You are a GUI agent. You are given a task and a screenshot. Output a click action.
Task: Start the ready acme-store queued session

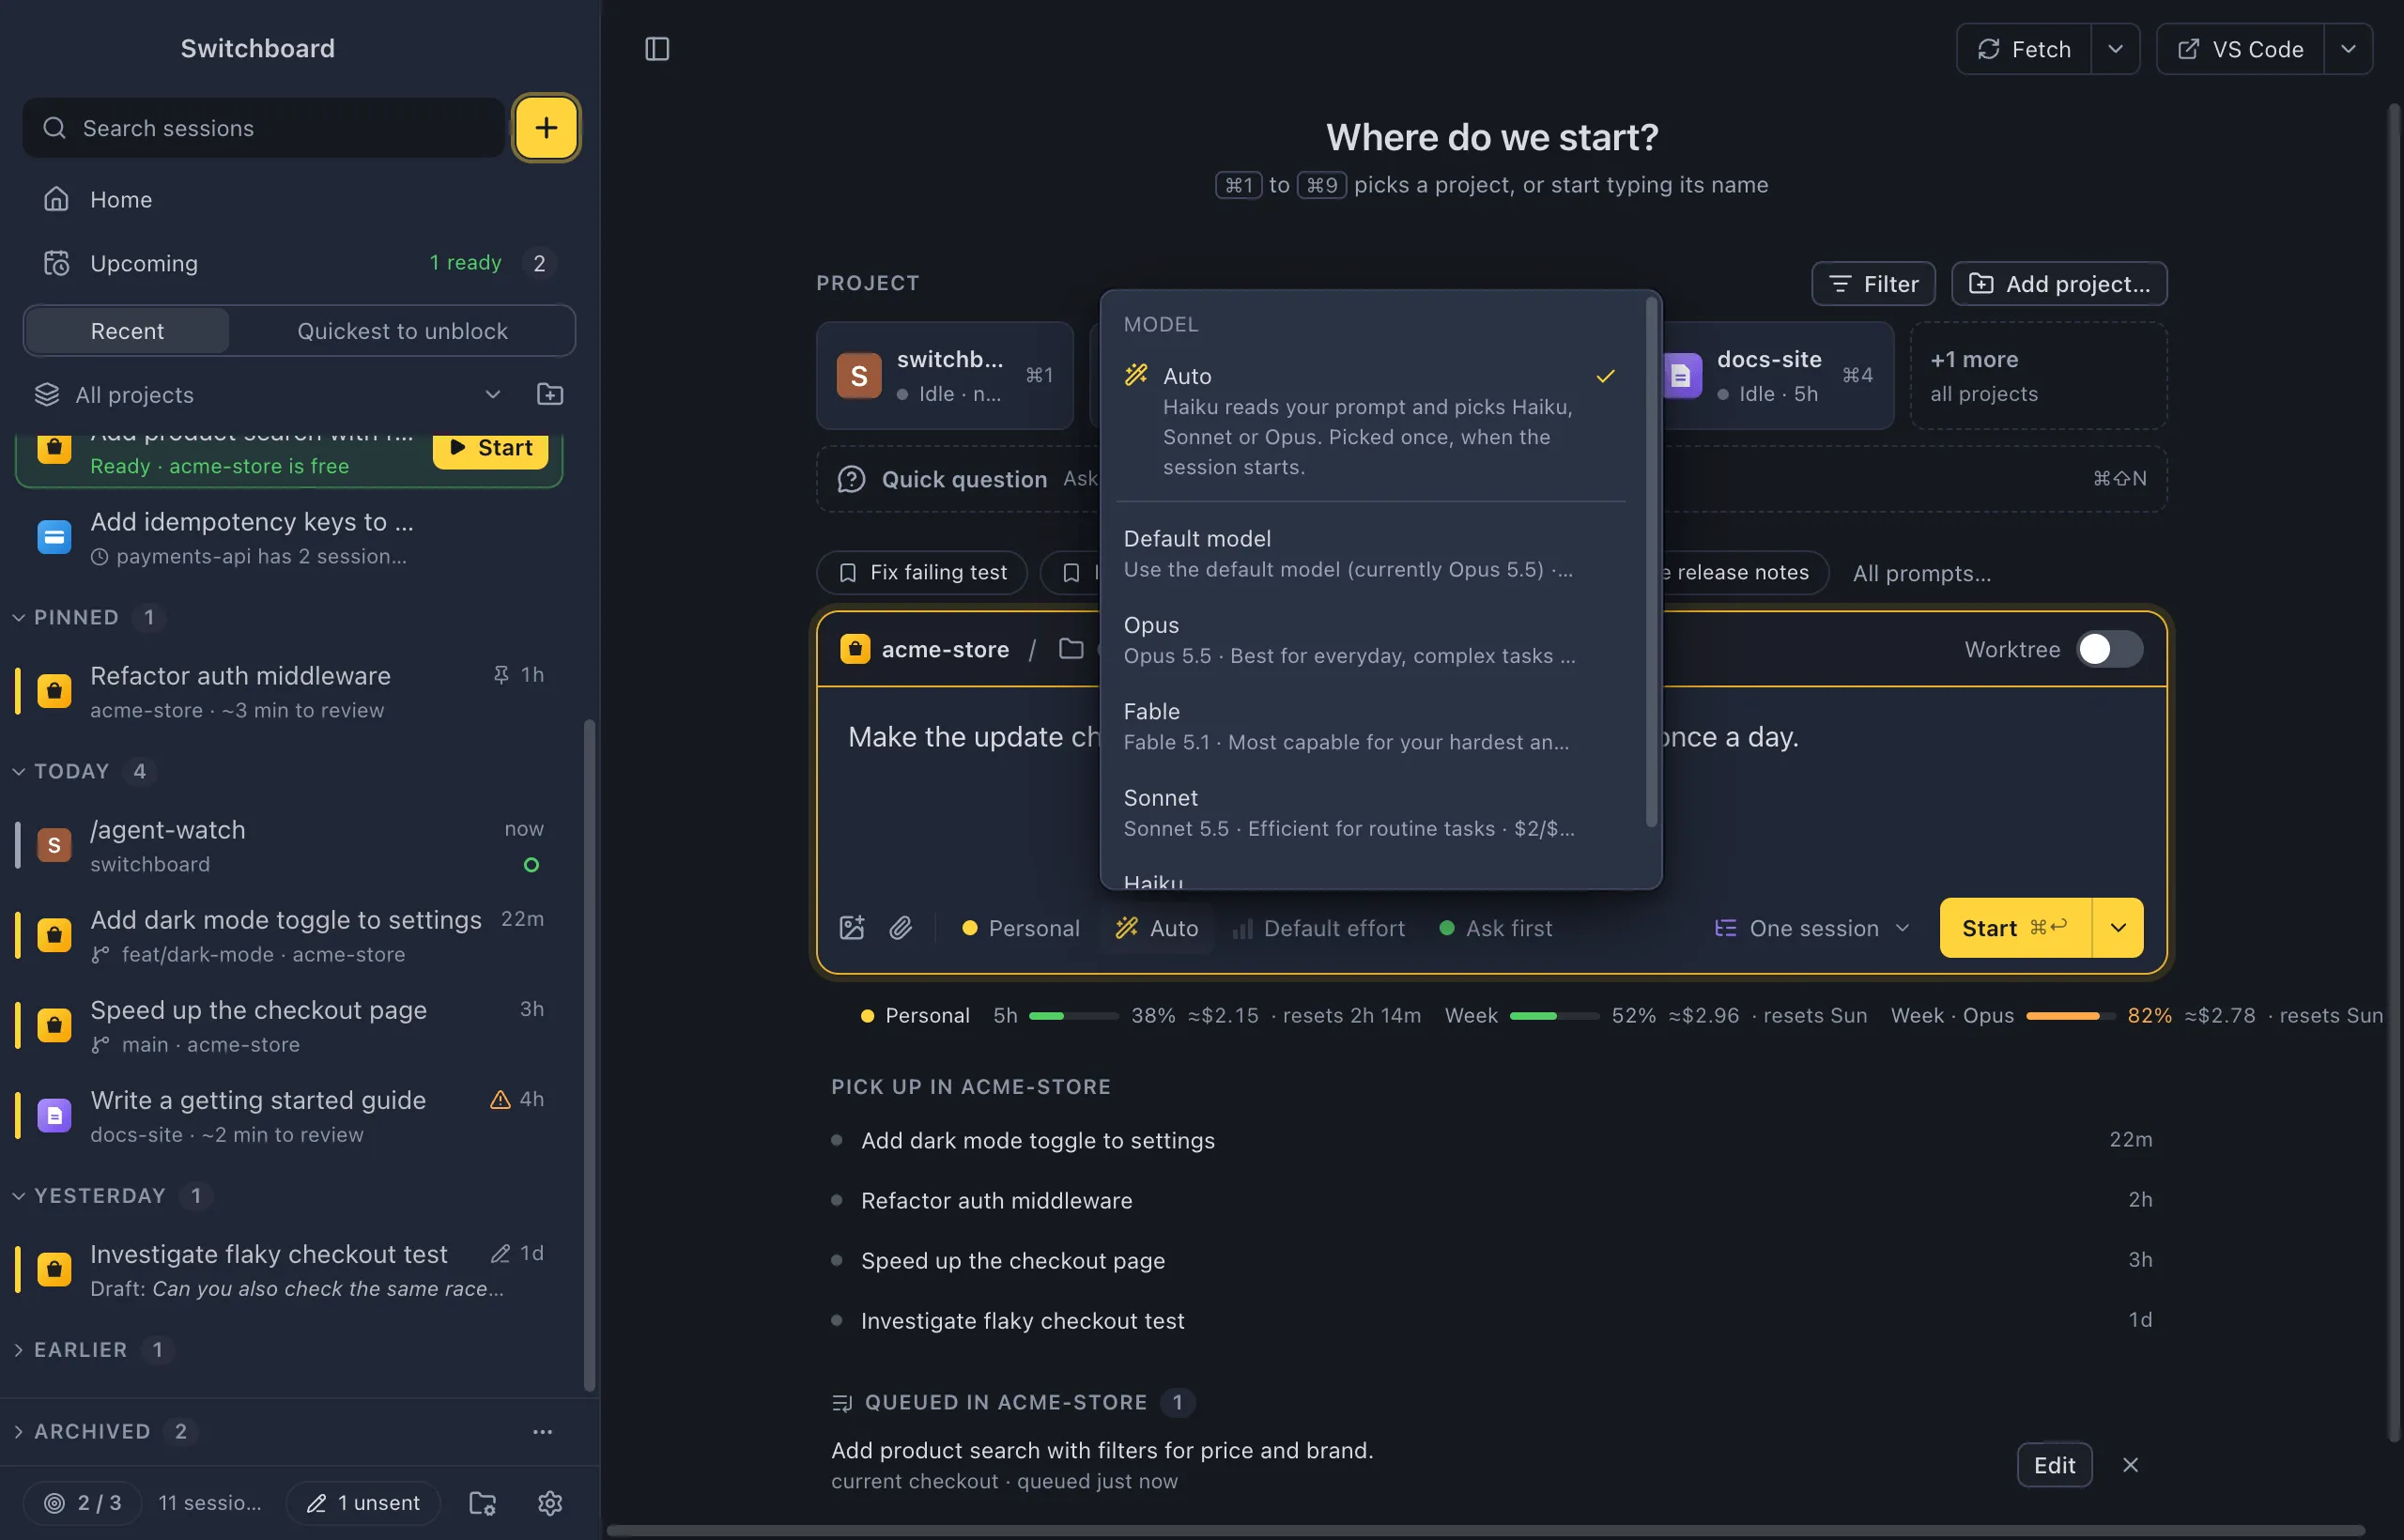tap(490, 448)
